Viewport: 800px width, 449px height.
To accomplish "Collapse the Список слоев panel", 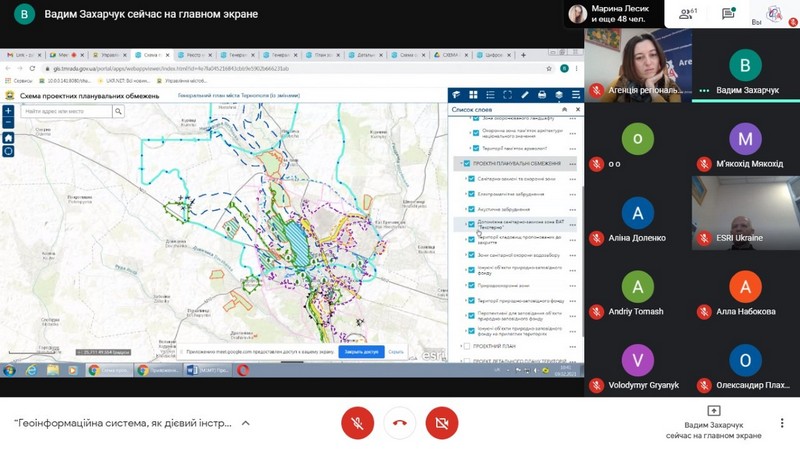I will point(564,109).
